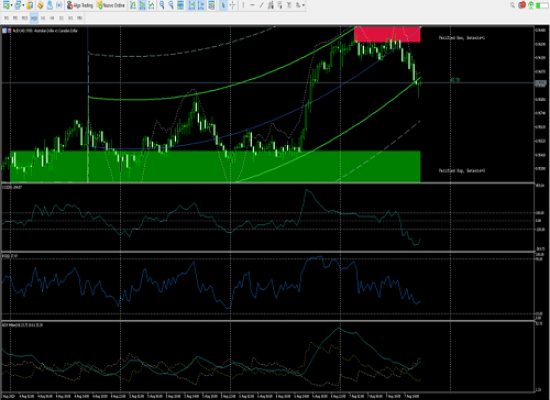Toggle Algo Trading on or off
This screenshot has height=400, width=550.
point(80,5)
